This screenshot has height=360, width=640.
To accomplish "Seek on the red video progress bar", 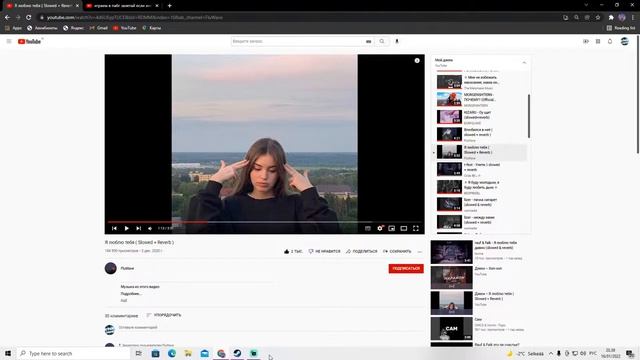I will tap(264, 222).
